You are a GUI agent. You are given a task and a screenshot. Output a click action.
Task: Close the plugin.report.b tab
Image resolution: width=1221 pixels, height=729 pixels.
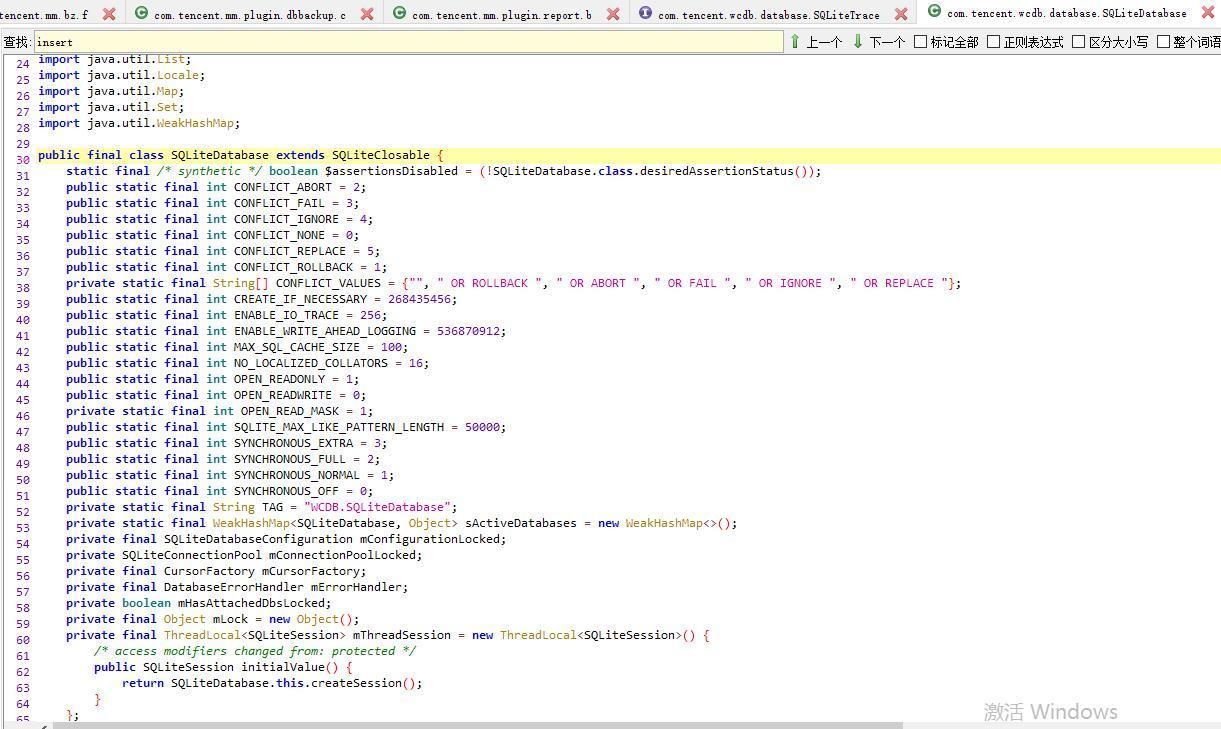(x=613, y=14)
